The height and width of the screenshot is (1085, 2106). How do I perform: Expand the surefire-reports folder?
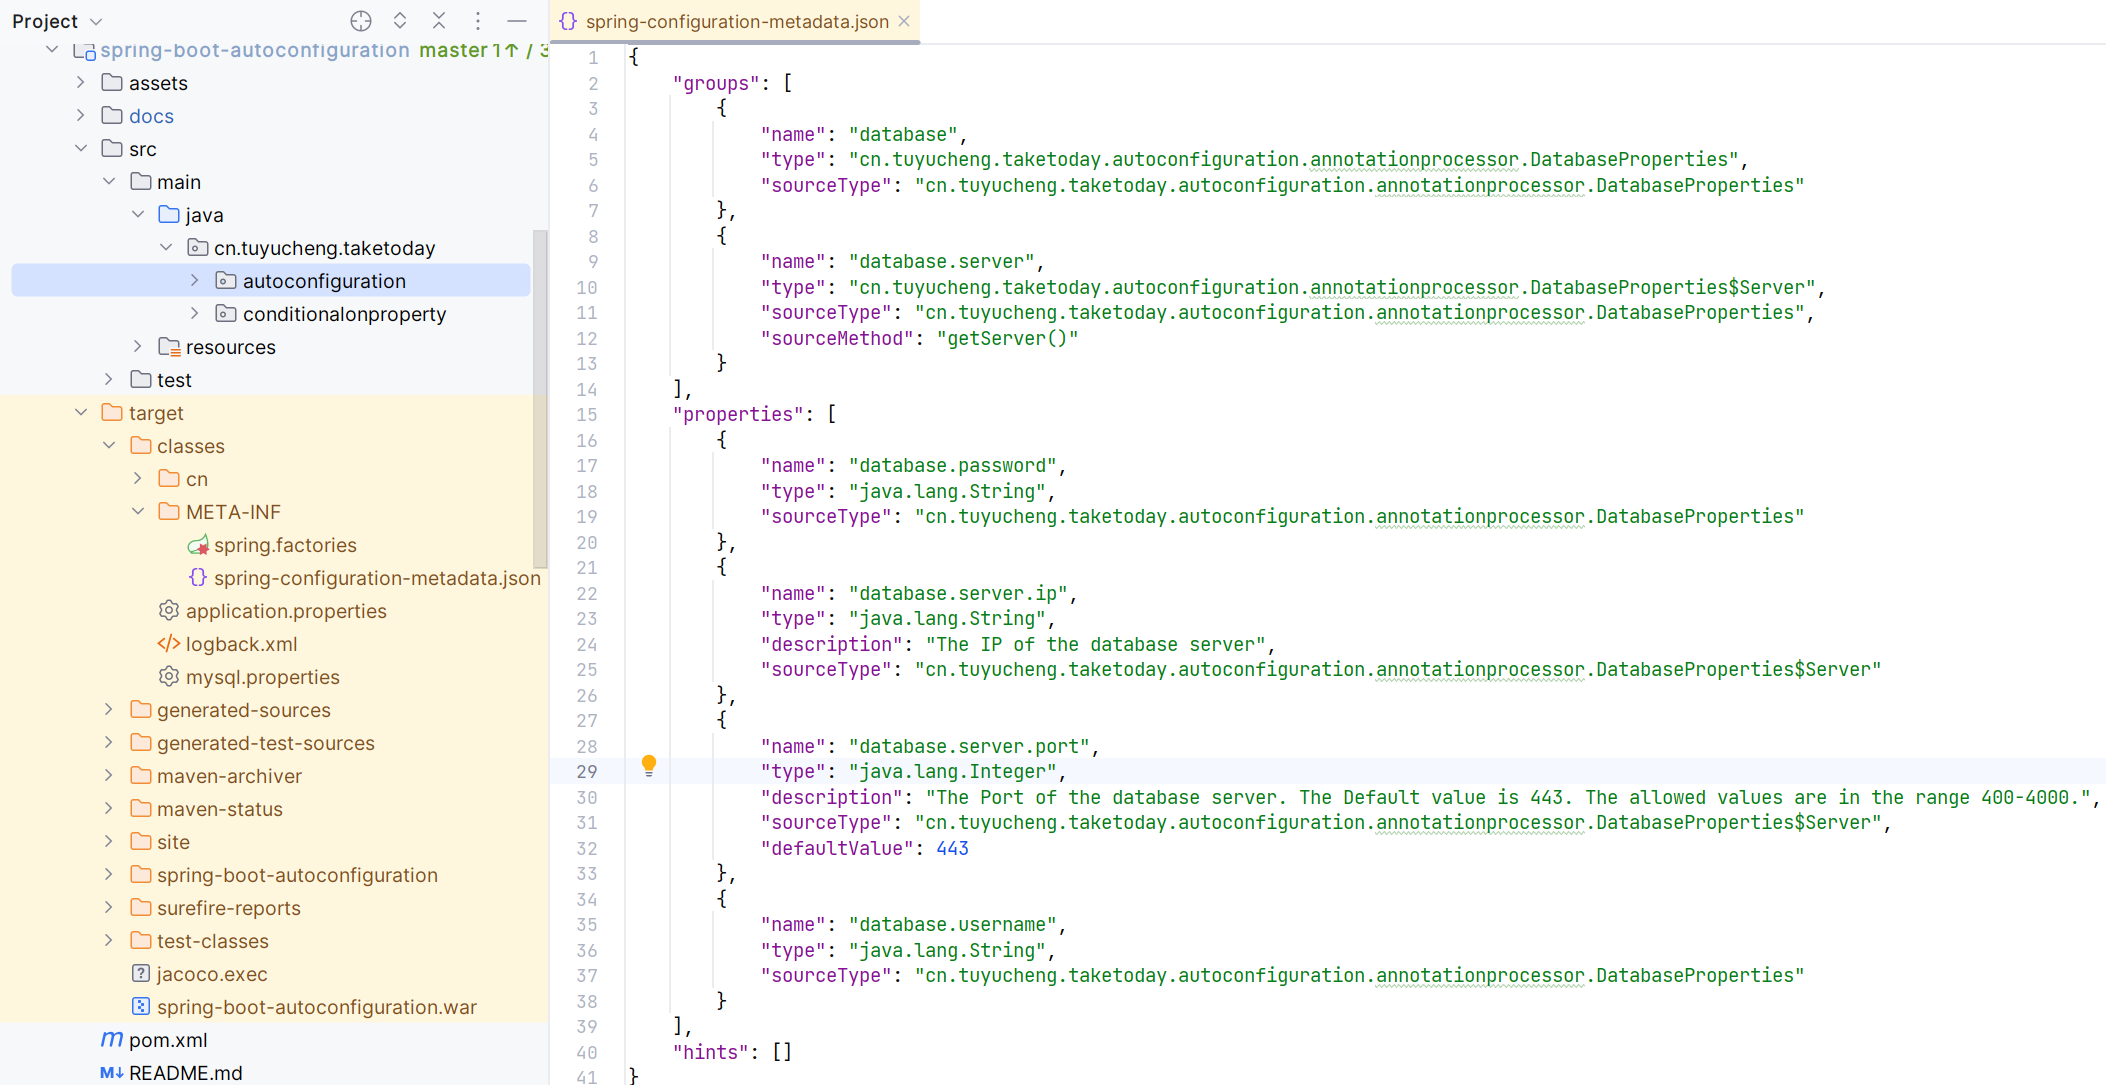tap(109, 908)
